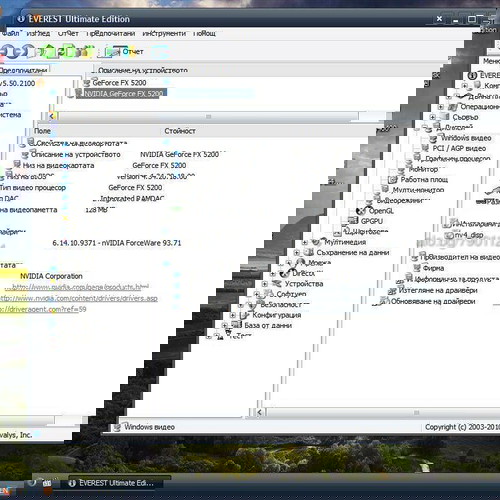Viewport: 500px width, 500px height.
Task: Select Работна площ tree item
Action: point(424,179)
